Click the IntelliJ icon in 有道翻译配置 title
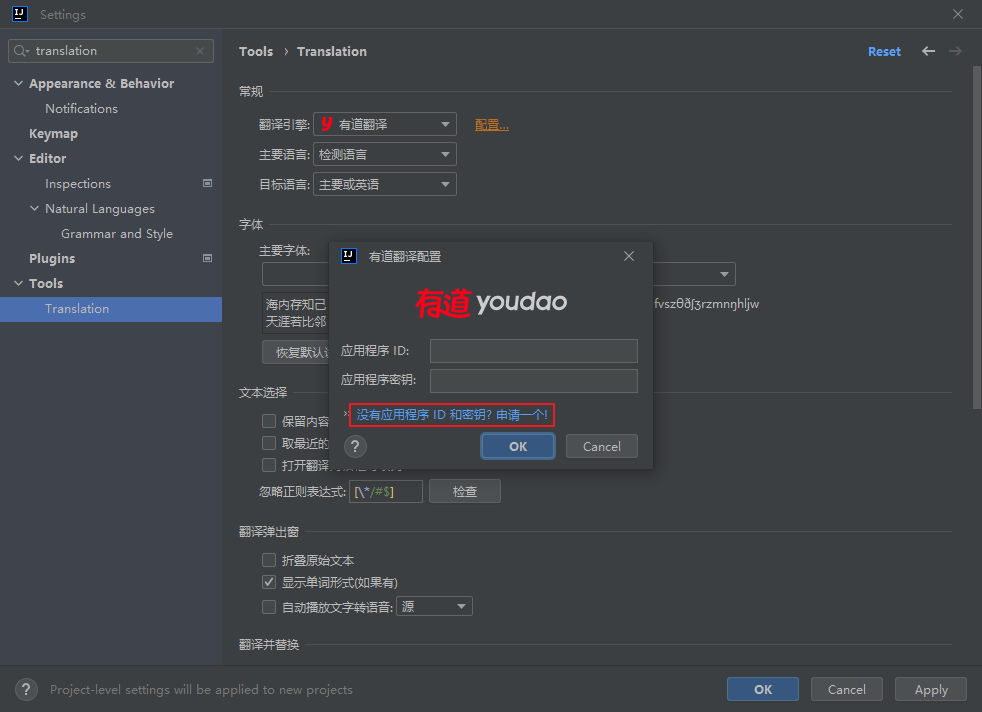 coord(349,256)
